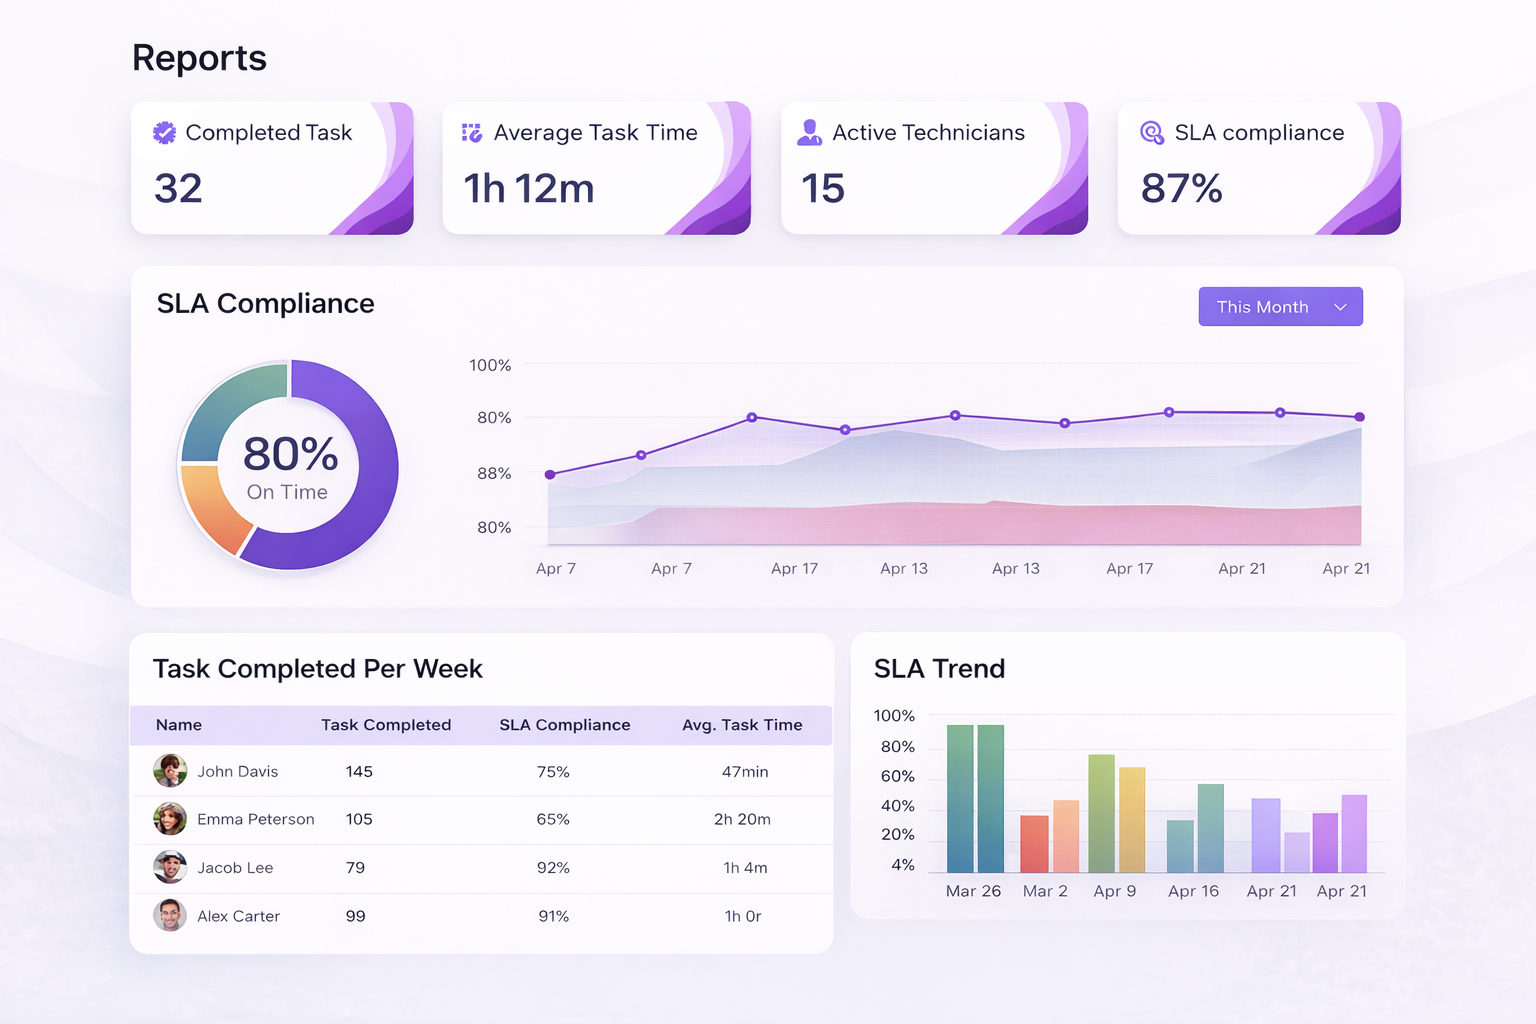This screenshot has height=1024, width=1536.
Task: Open Alex Carter's profile avatar
Action: point(170,915)
